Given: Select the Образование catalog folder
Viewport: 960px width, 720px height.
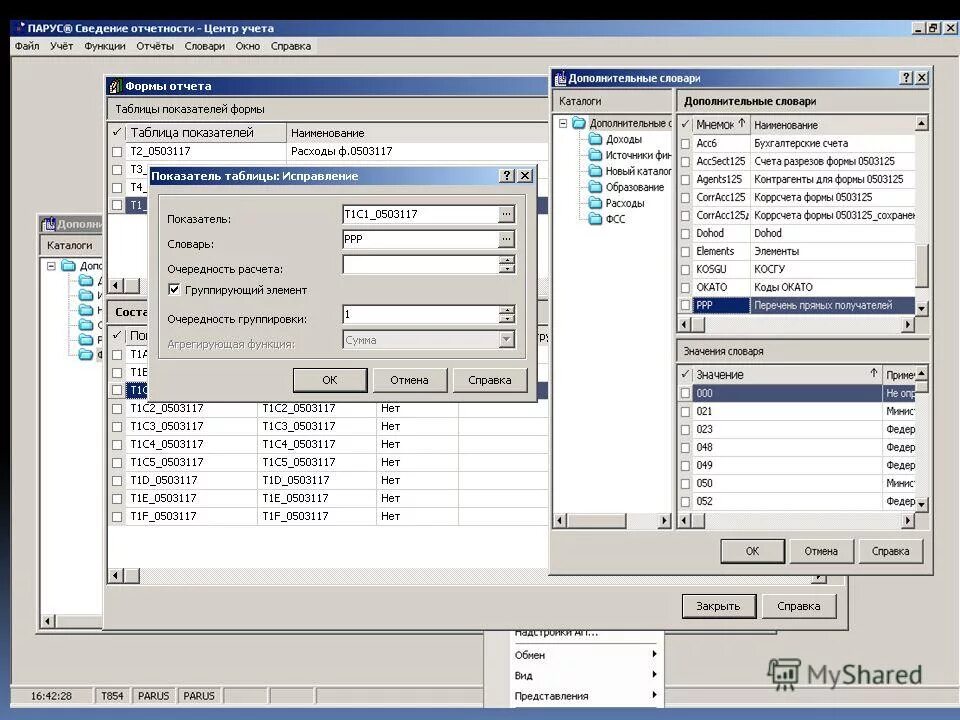Looking at the screenshot, I should click(x=634, y=187).
